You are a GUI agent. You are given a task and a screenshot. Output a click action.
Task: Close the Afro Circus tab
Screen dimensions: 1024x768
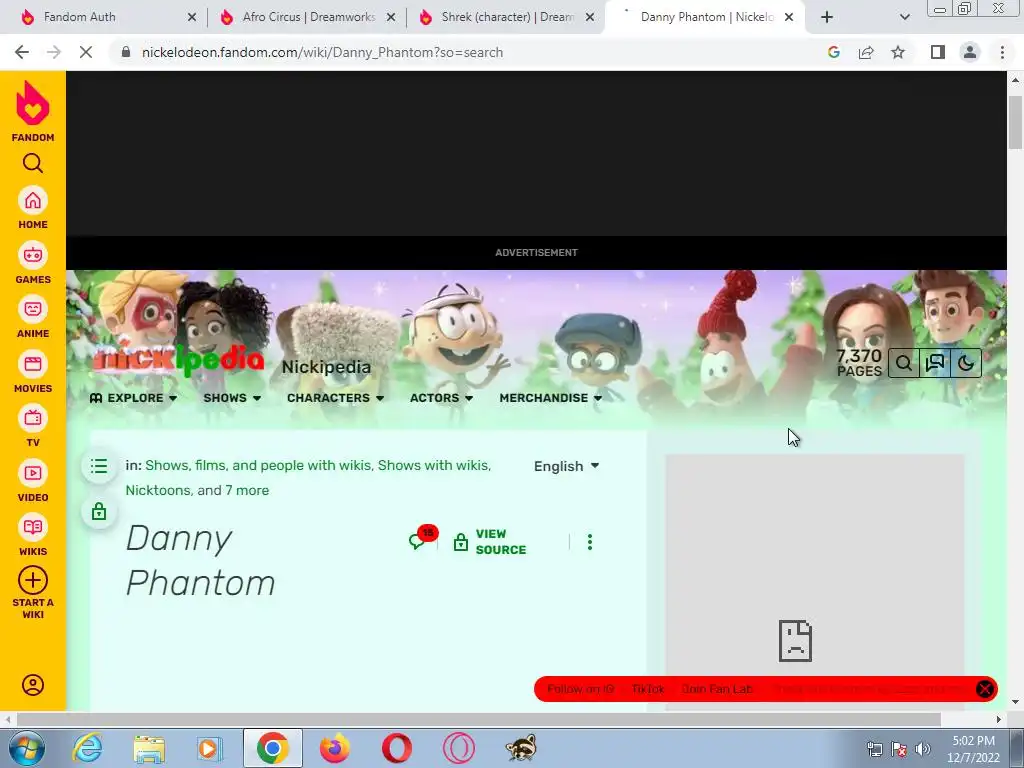tap(391, 18)
